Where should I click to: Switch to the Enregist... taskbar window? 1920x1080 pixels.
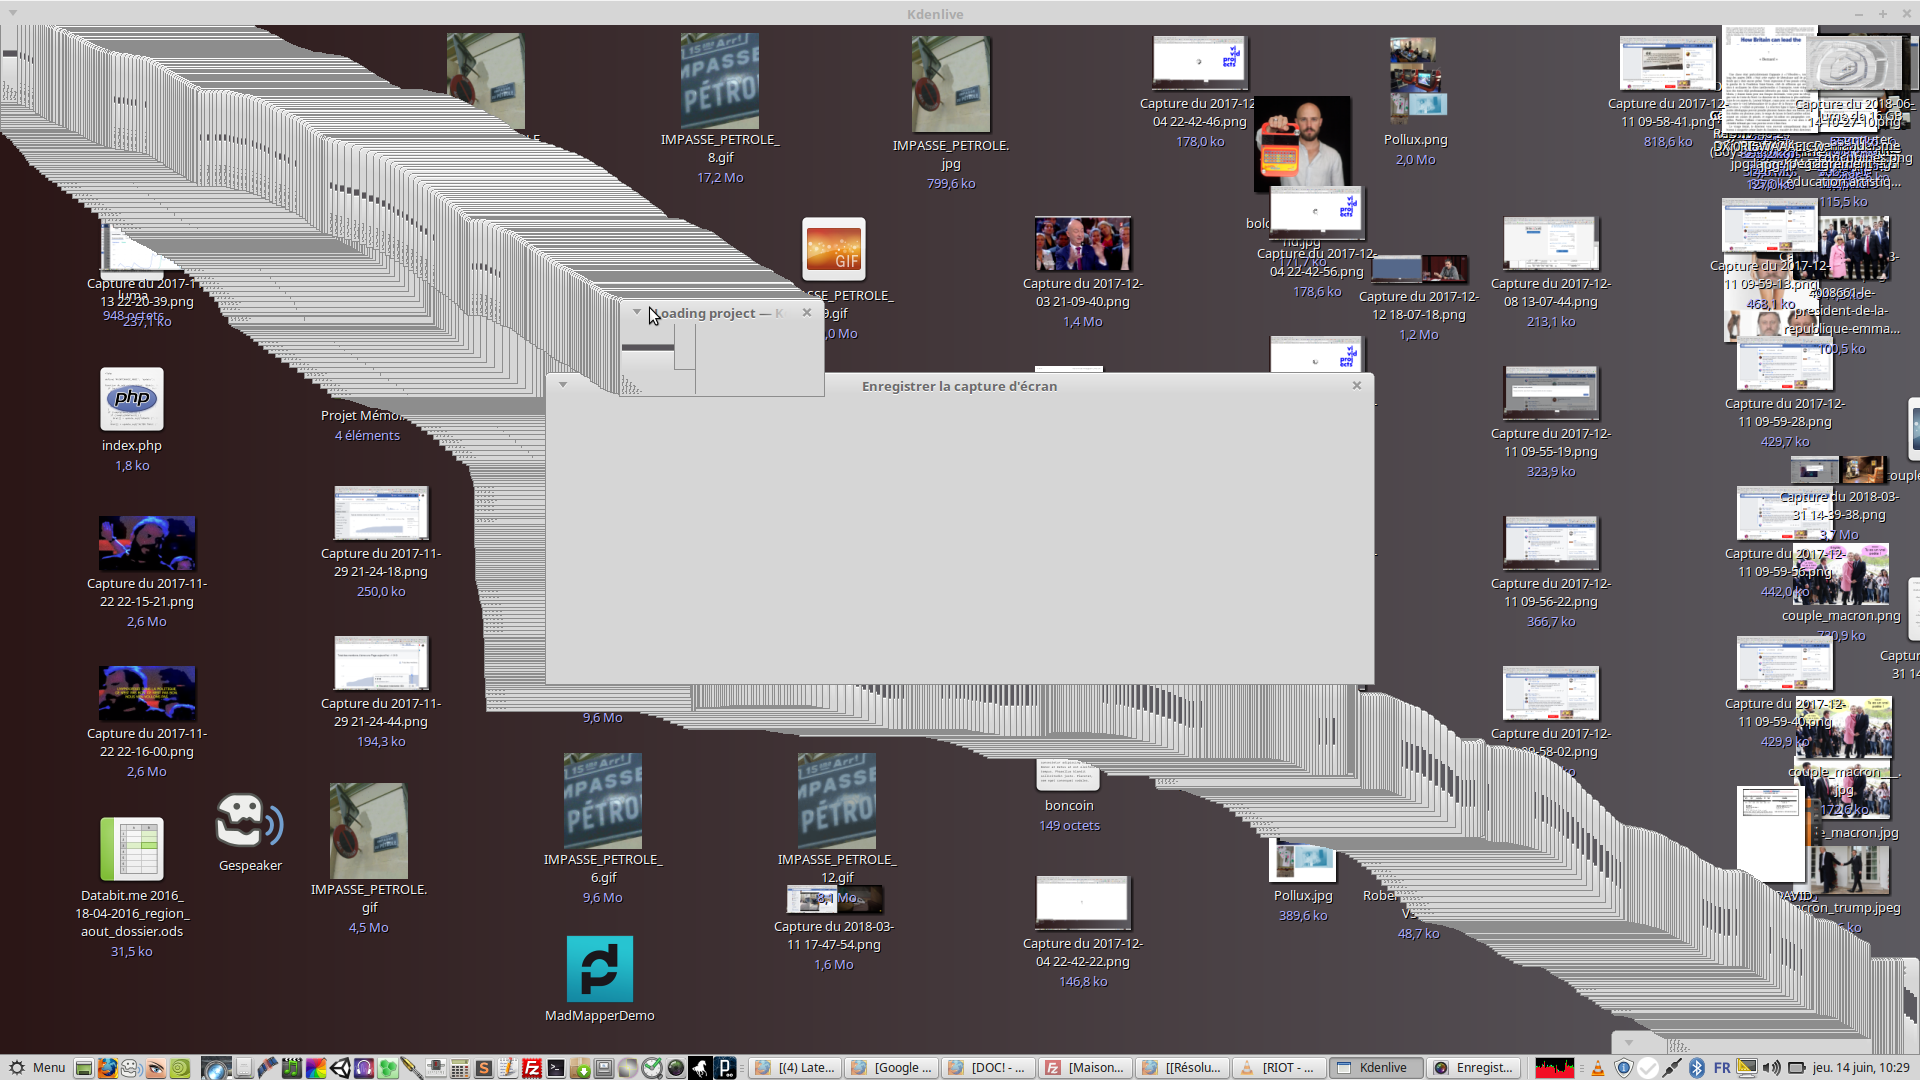click(x=1474, y=1068)
